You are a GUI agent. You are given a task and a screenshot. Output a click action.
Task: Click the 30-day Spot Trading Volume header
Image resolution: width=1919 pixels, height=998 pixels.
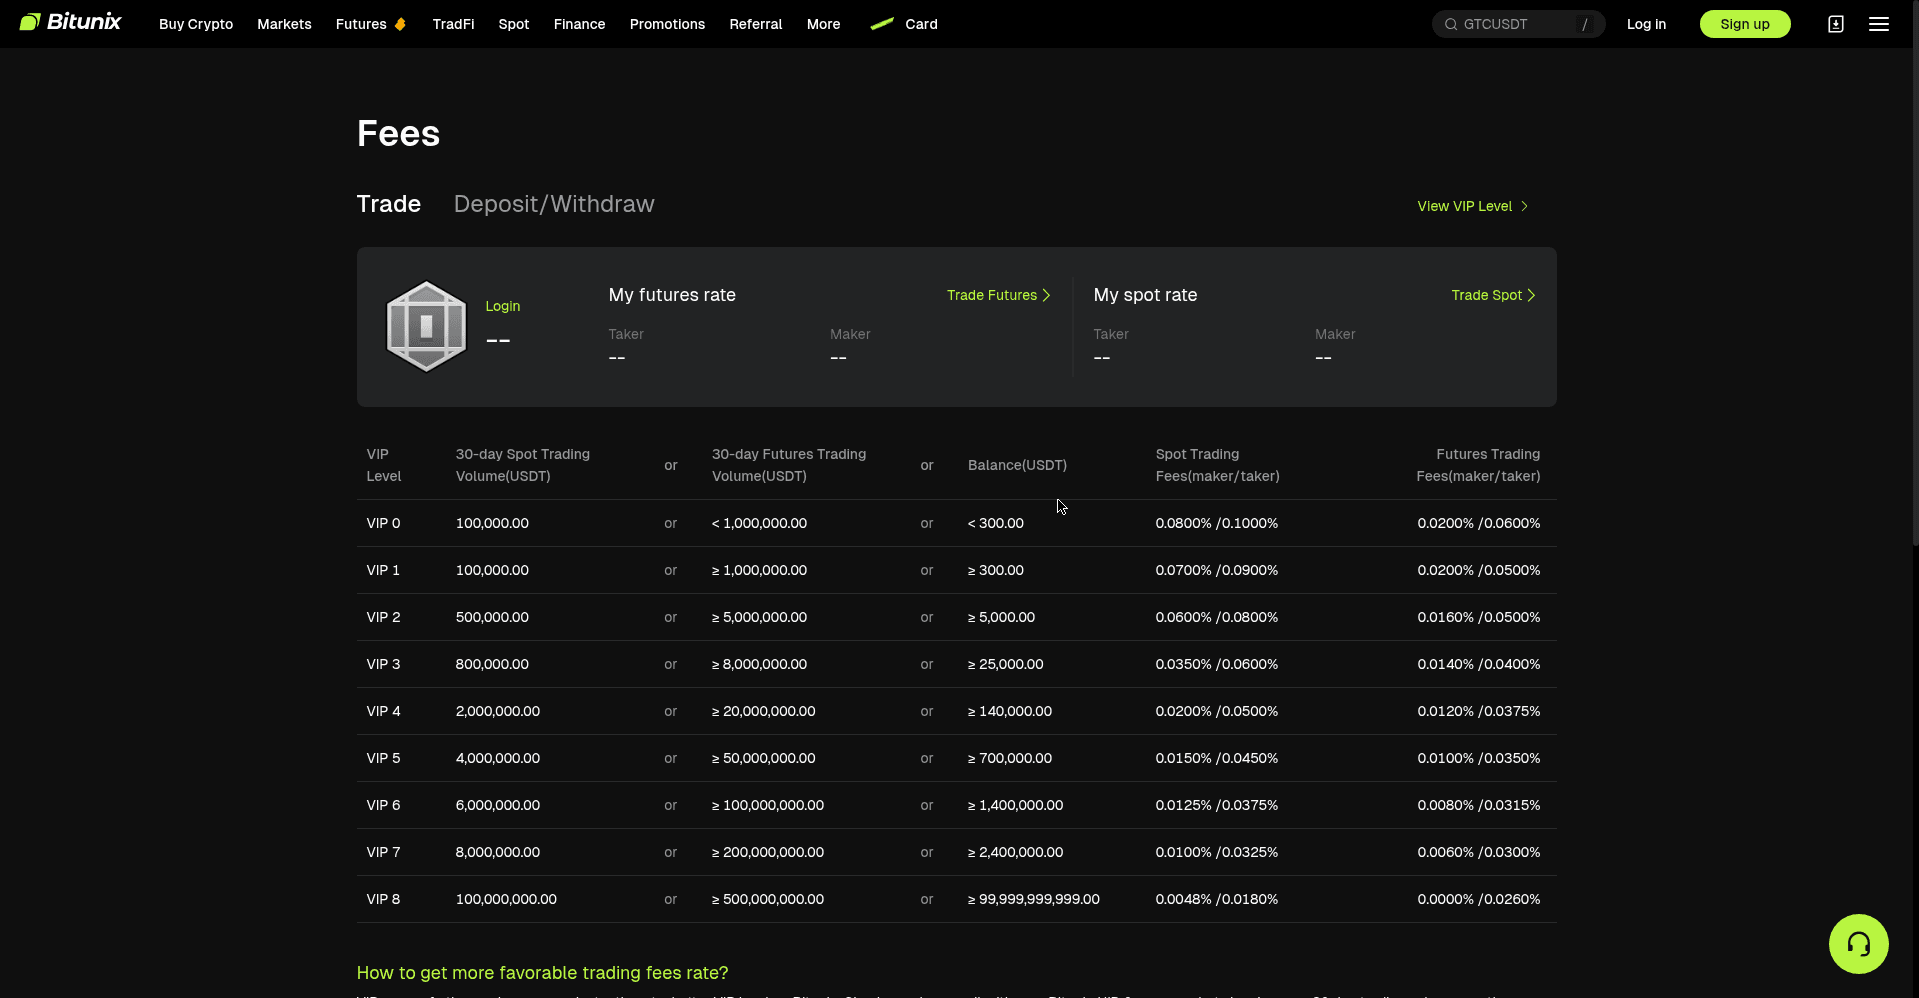click(x=523, y=465)
